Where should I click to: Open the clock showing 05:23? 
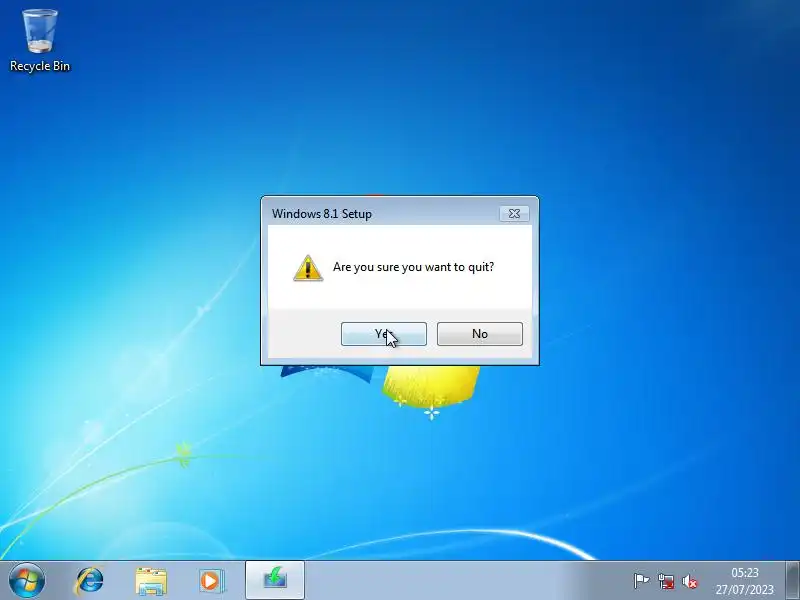(x=745, y=581)
